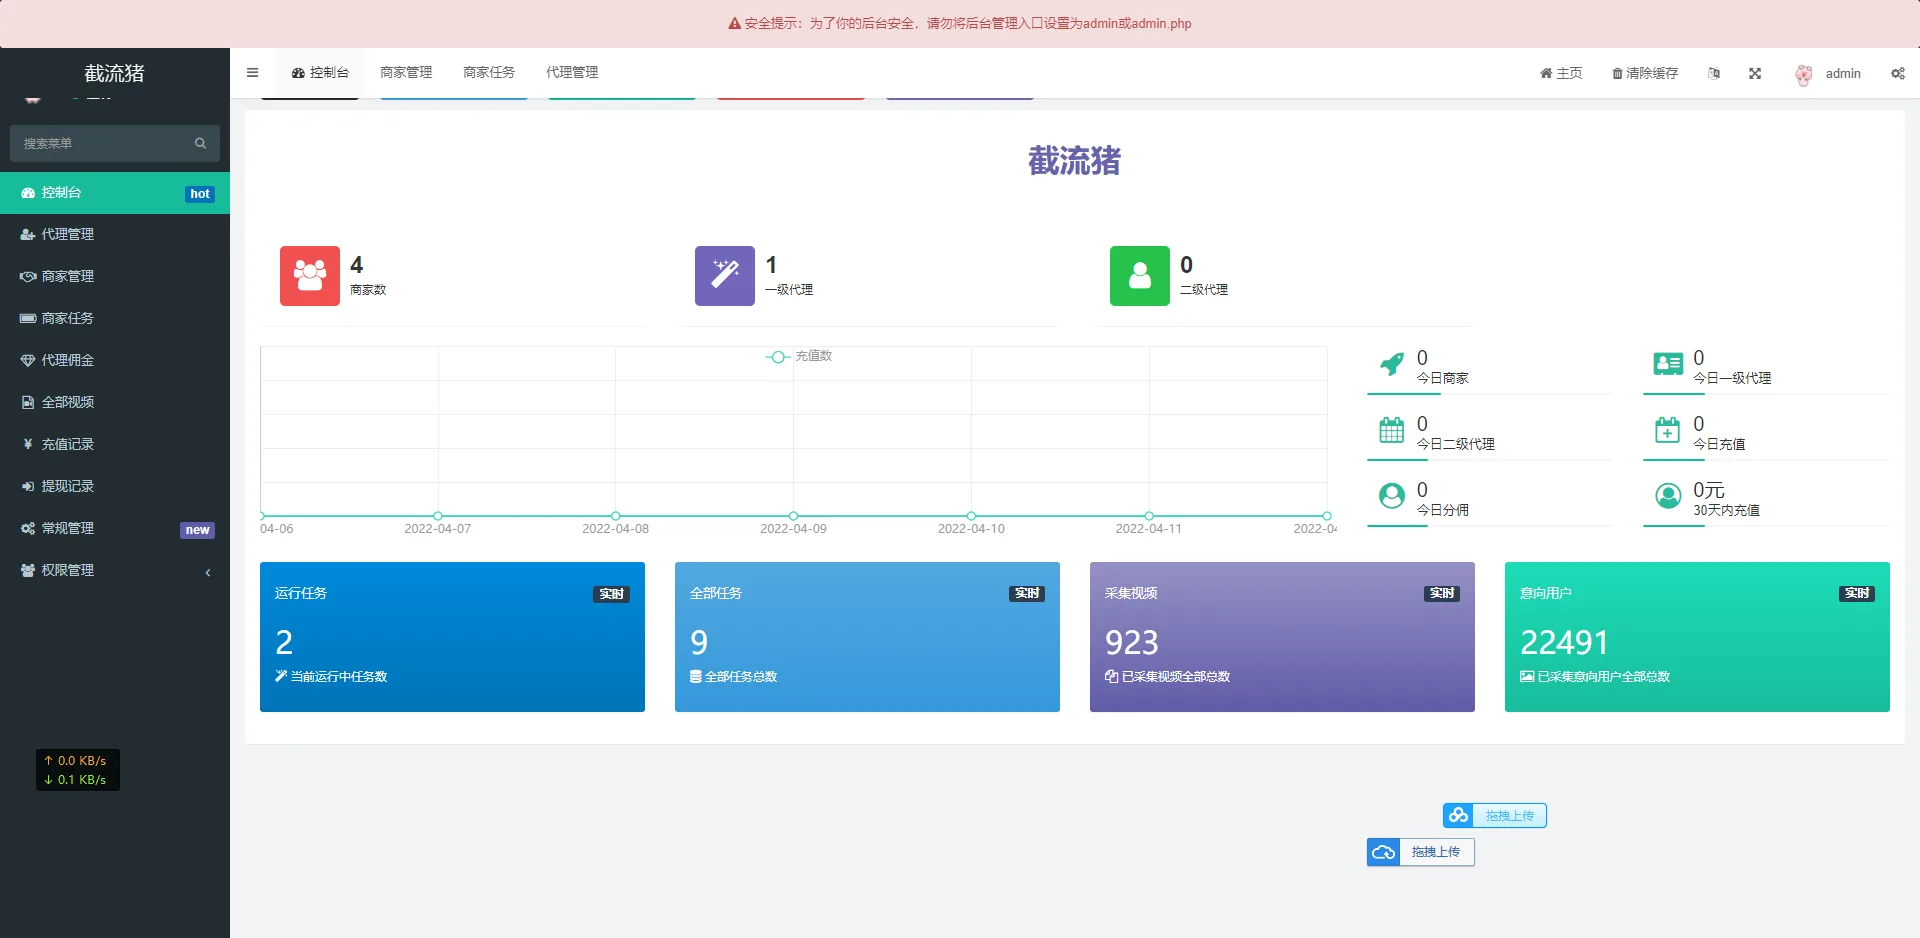Toggle the 充值数 chart legend series
The width and height of the screenshot is (1920, 938).
click(x=799, y=356)
